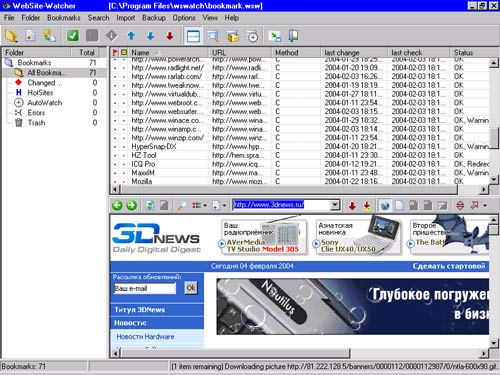Click the magnifier highlight icon in browser toolbar
500x375 pixels.
[181, 205]
